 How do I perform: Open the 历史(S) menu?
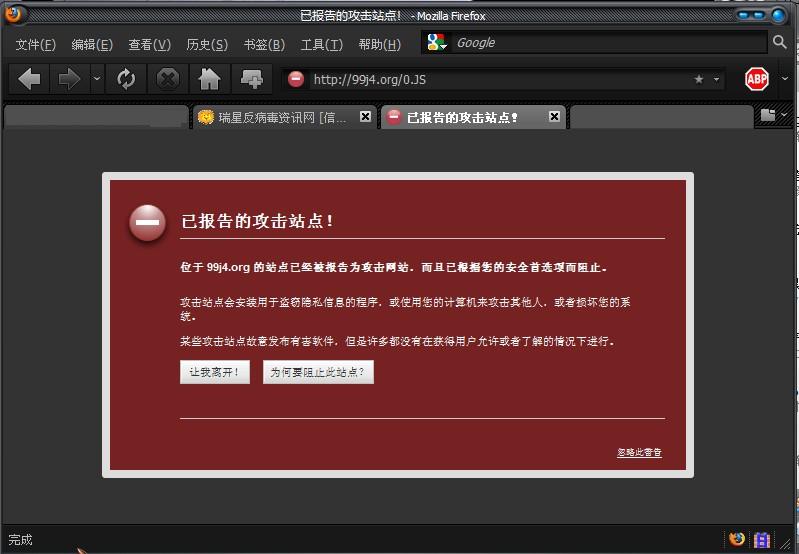click(x=207, y=45)
